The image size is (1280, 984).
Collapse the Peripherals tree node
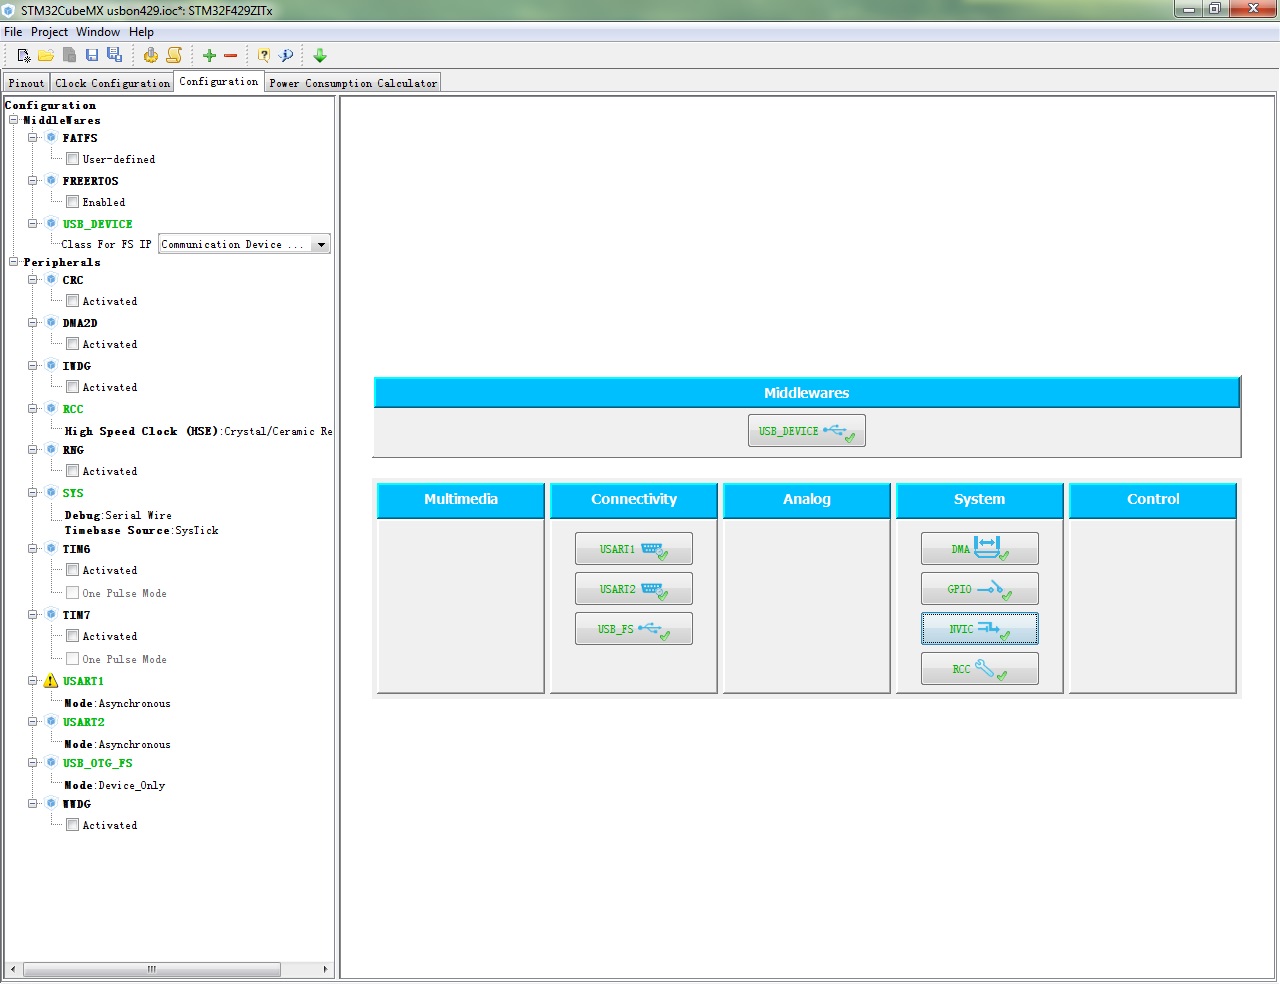tap(14, 262)
